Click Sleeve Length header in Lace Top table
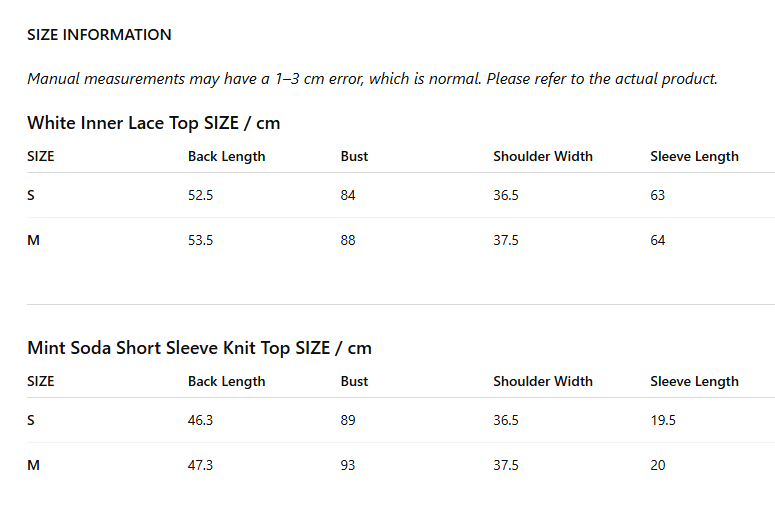This screenshot has height=516, width=775. coord(694,156)
